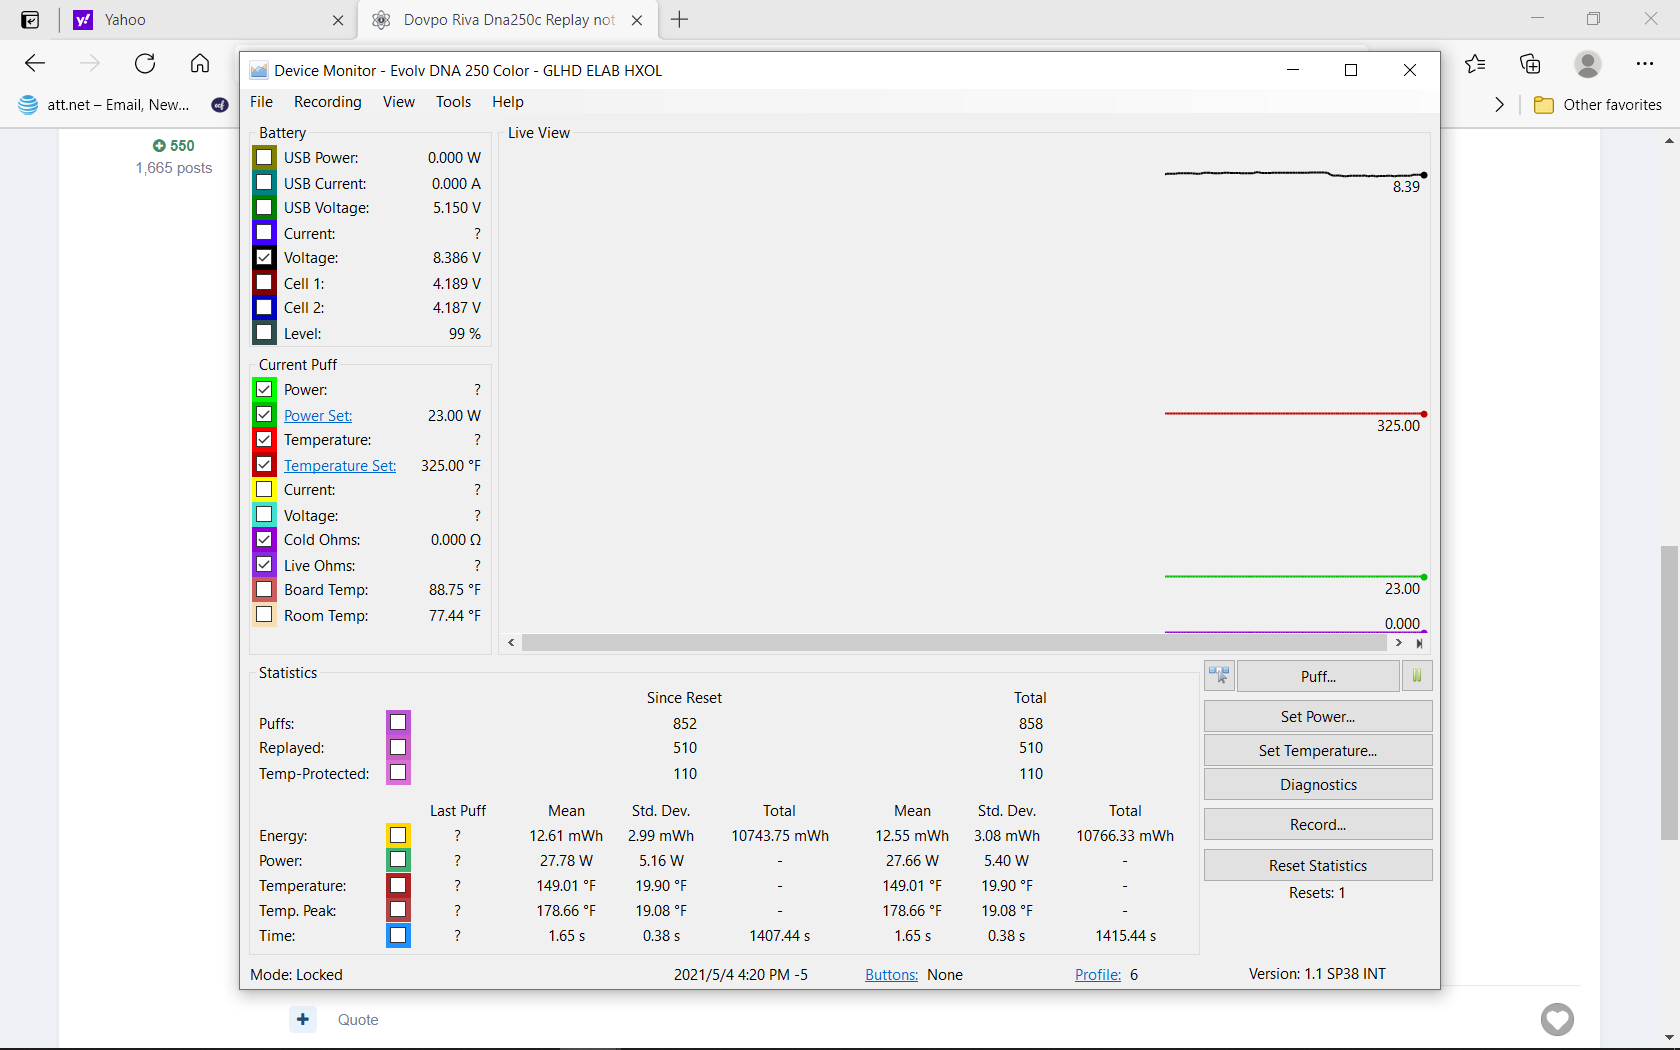Toggle the Board Temp checkbox
The image size is (1680, 1050).
pyautogui.click(x=264, y=590)
